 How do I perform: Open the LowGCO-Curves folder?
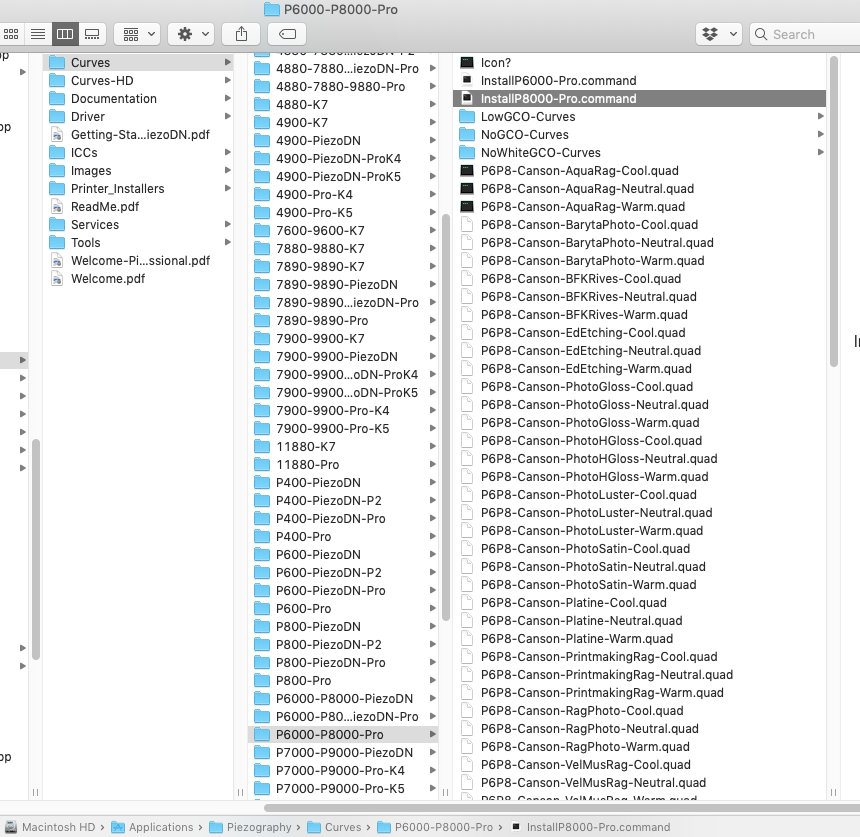(527, 117)
